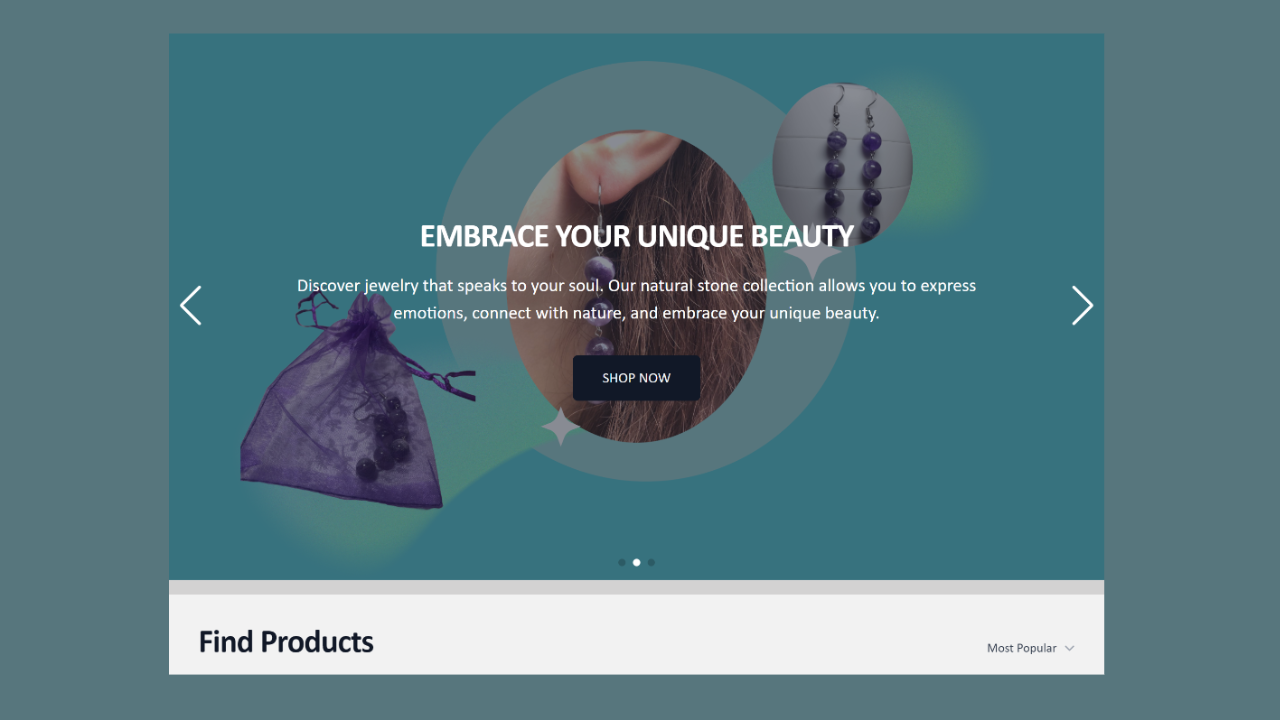Image resolution: width=1280 pixels, height=720 pixels.
Task: Click the grey divider bar below the carousel
Action: coord(636,587)
